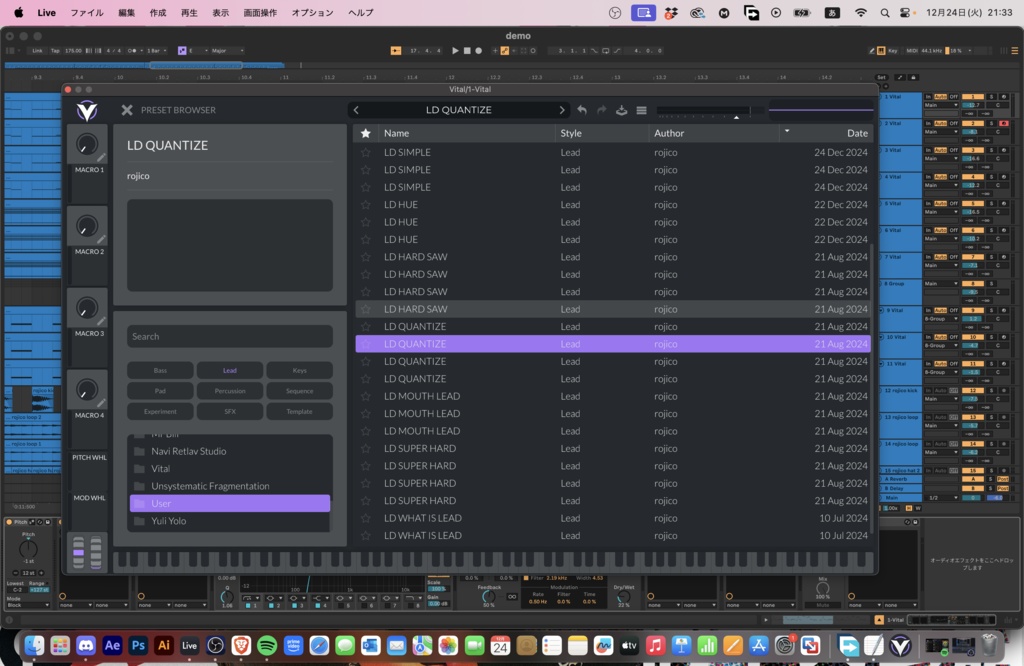
Task: Load the next preset with right arrow
Action: [x=562, y=110]
